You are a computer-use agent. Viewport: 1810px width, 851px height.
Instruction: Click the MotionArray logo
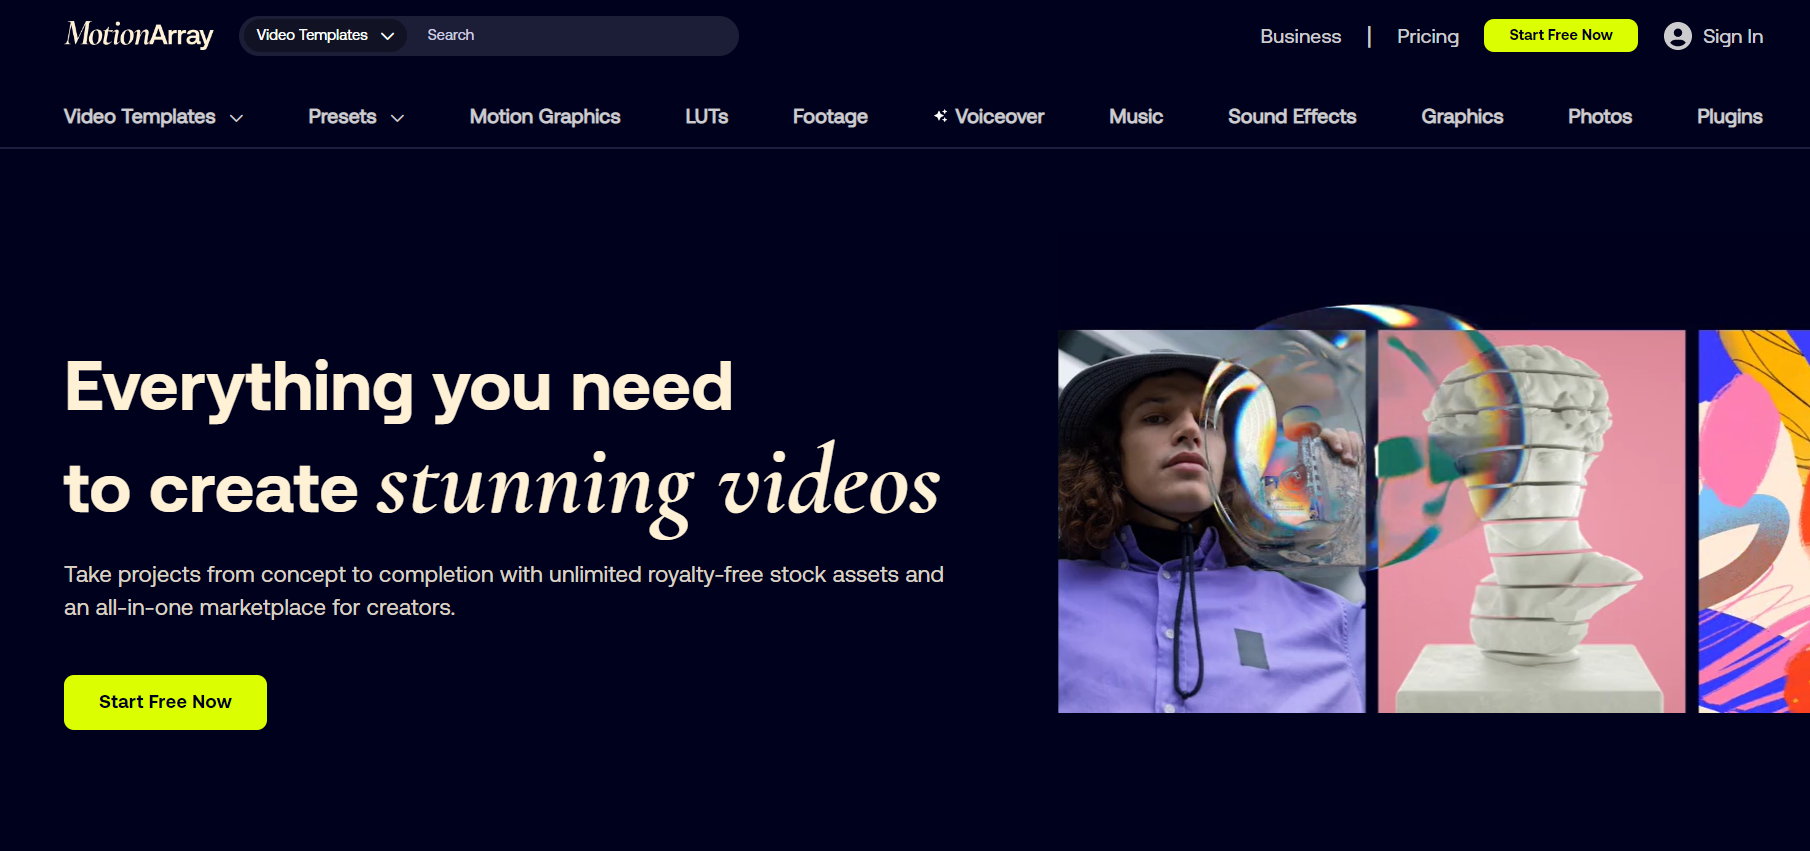(x=139, y=35)
